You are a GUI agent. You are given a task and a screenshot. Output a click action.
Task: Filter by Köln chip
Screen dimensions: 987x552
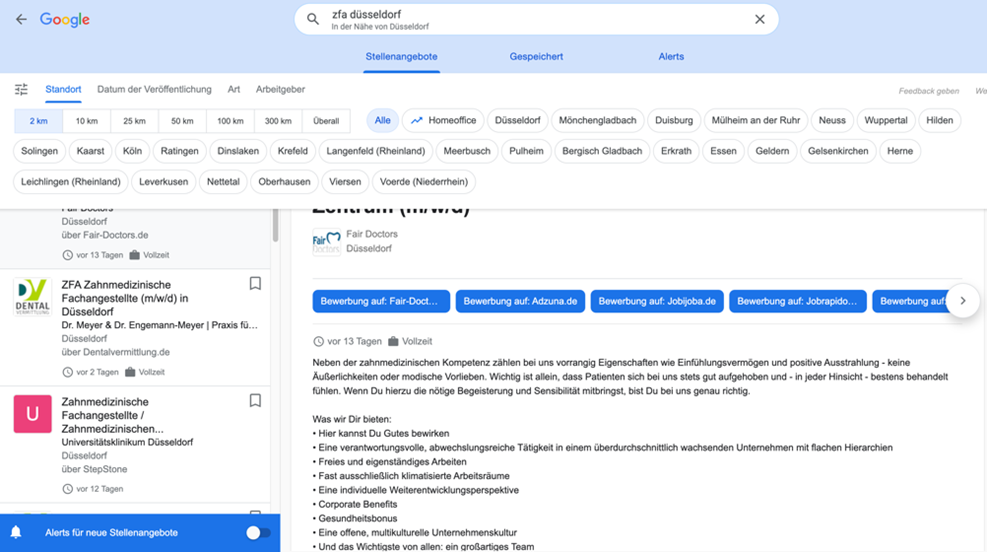pyautogui.click(x=132, y=151)
